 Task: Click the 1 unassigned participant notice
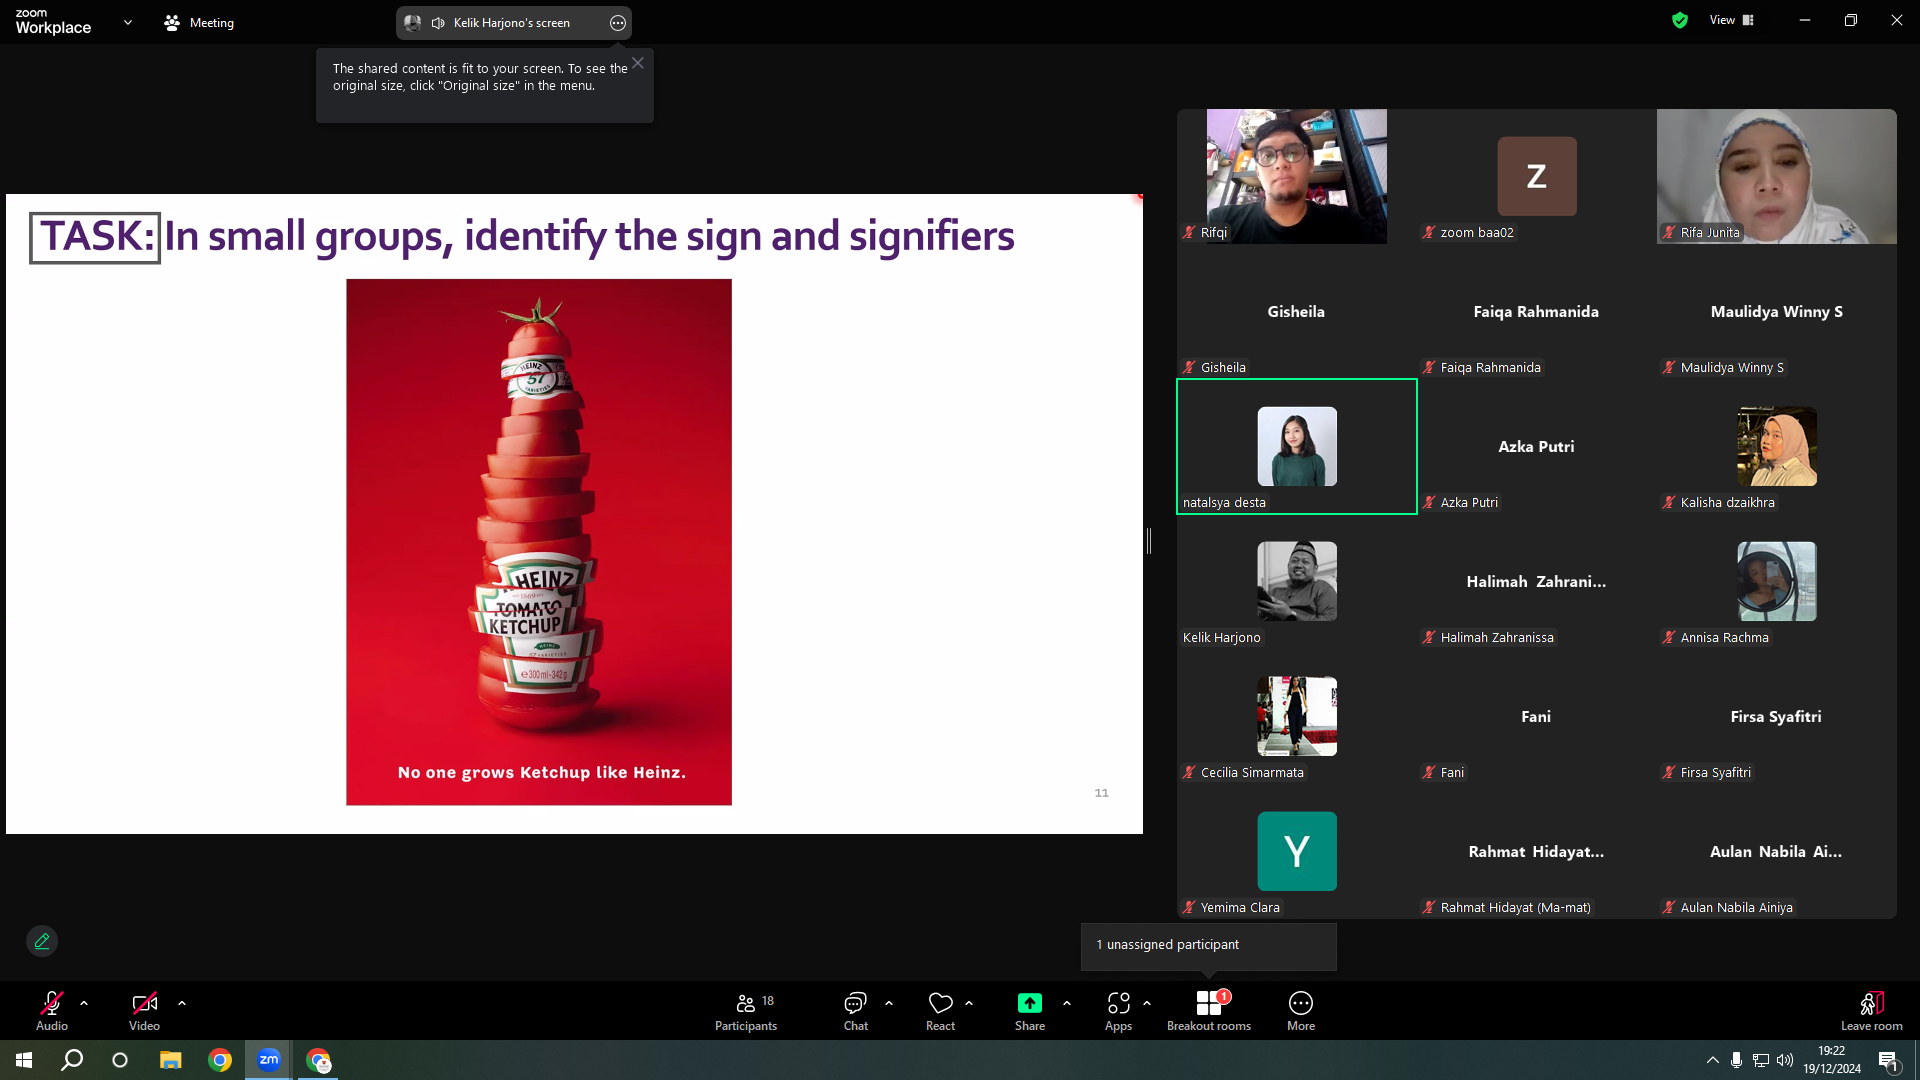(x=1208, y=945)
